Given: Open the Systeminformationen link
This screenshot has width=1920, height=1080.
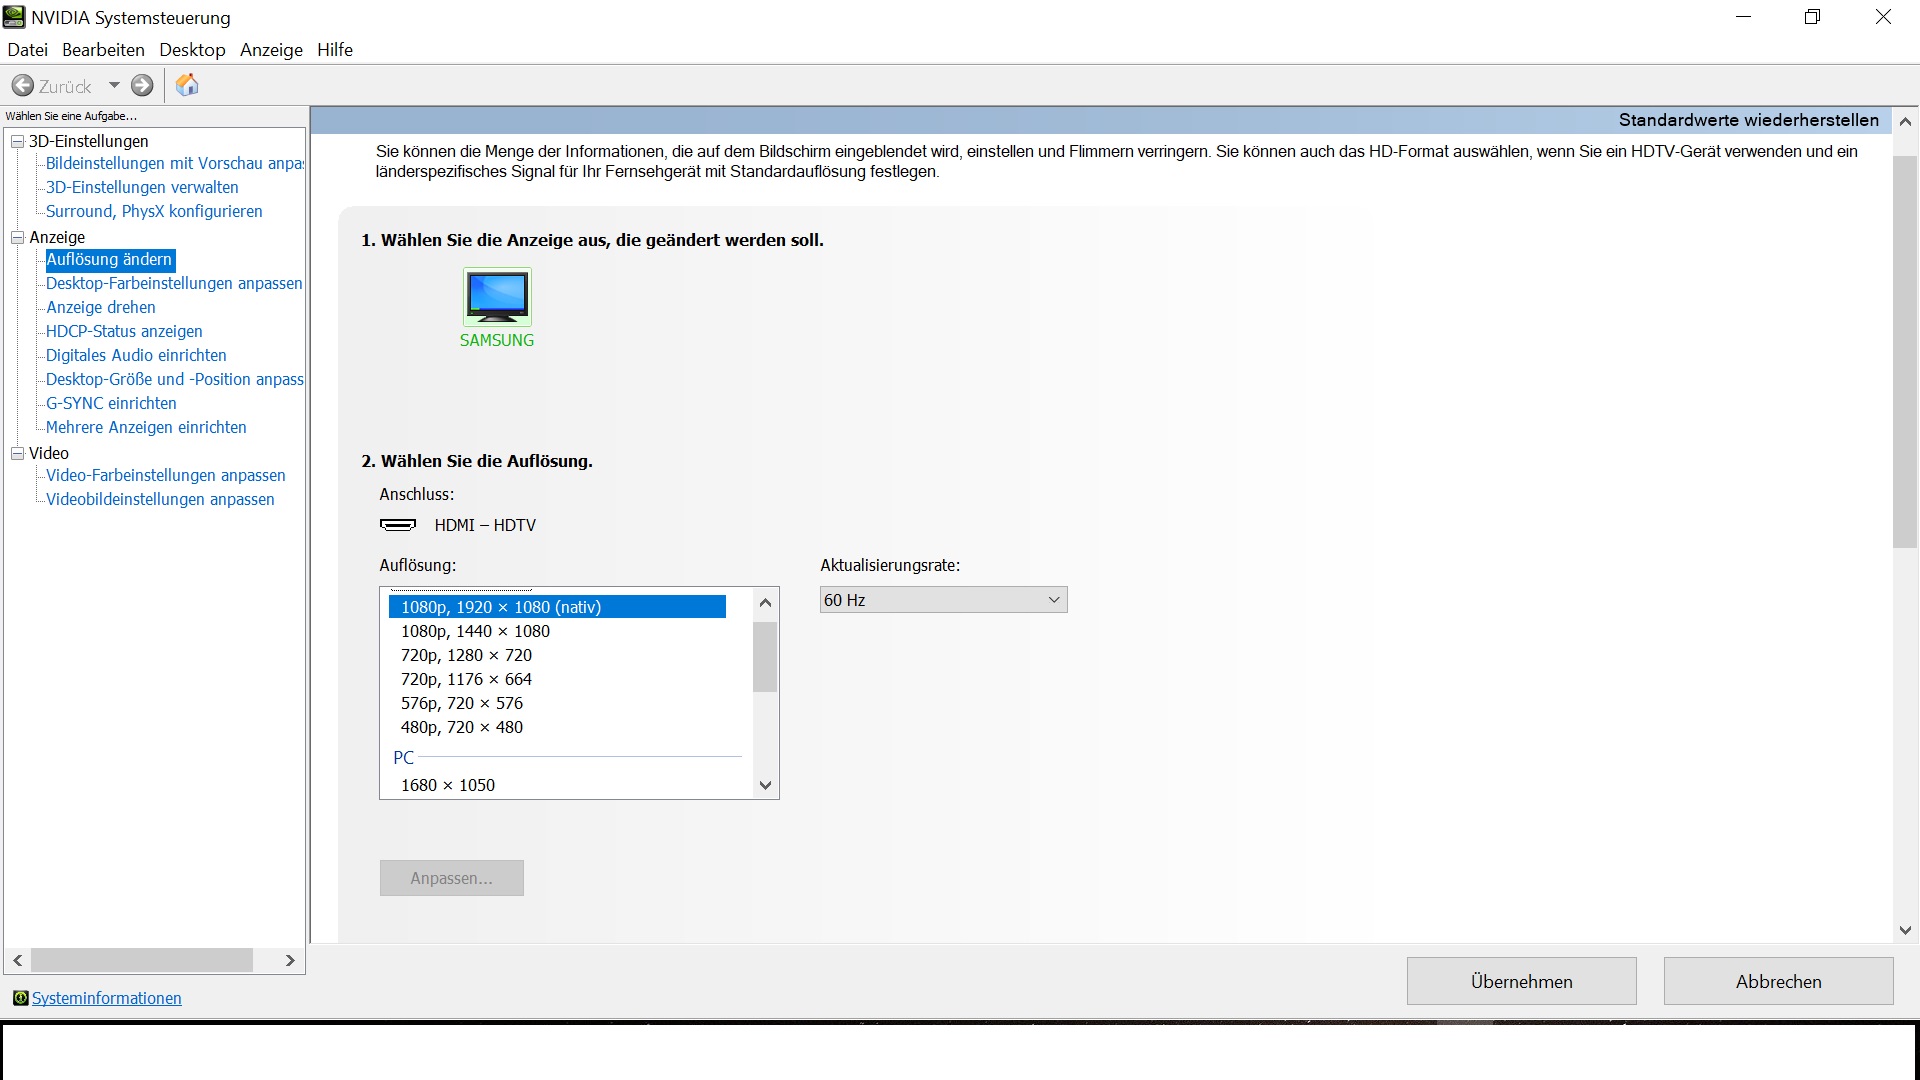Looking at the screenshot, I should pyautogui.click(x=107, y=998).
